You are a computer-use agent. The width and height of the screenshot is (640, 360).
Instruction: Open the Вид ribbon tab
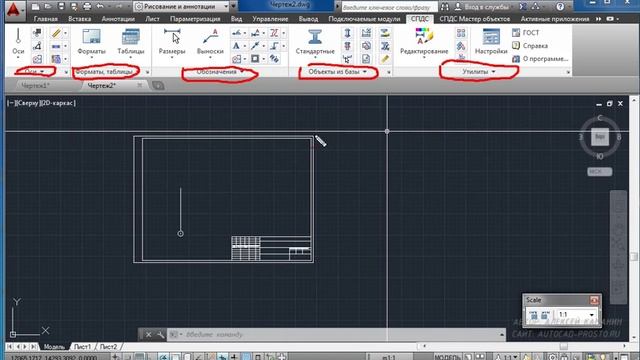click(x=236, y=19)
